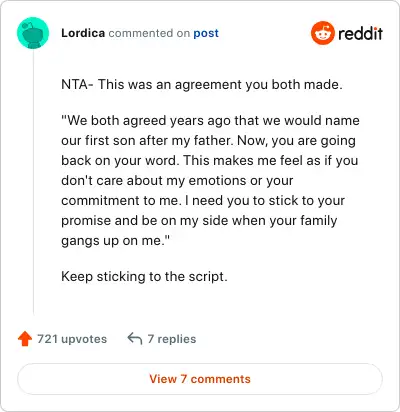Click the Reddit Snoo logo icon

tap(322, 33)
